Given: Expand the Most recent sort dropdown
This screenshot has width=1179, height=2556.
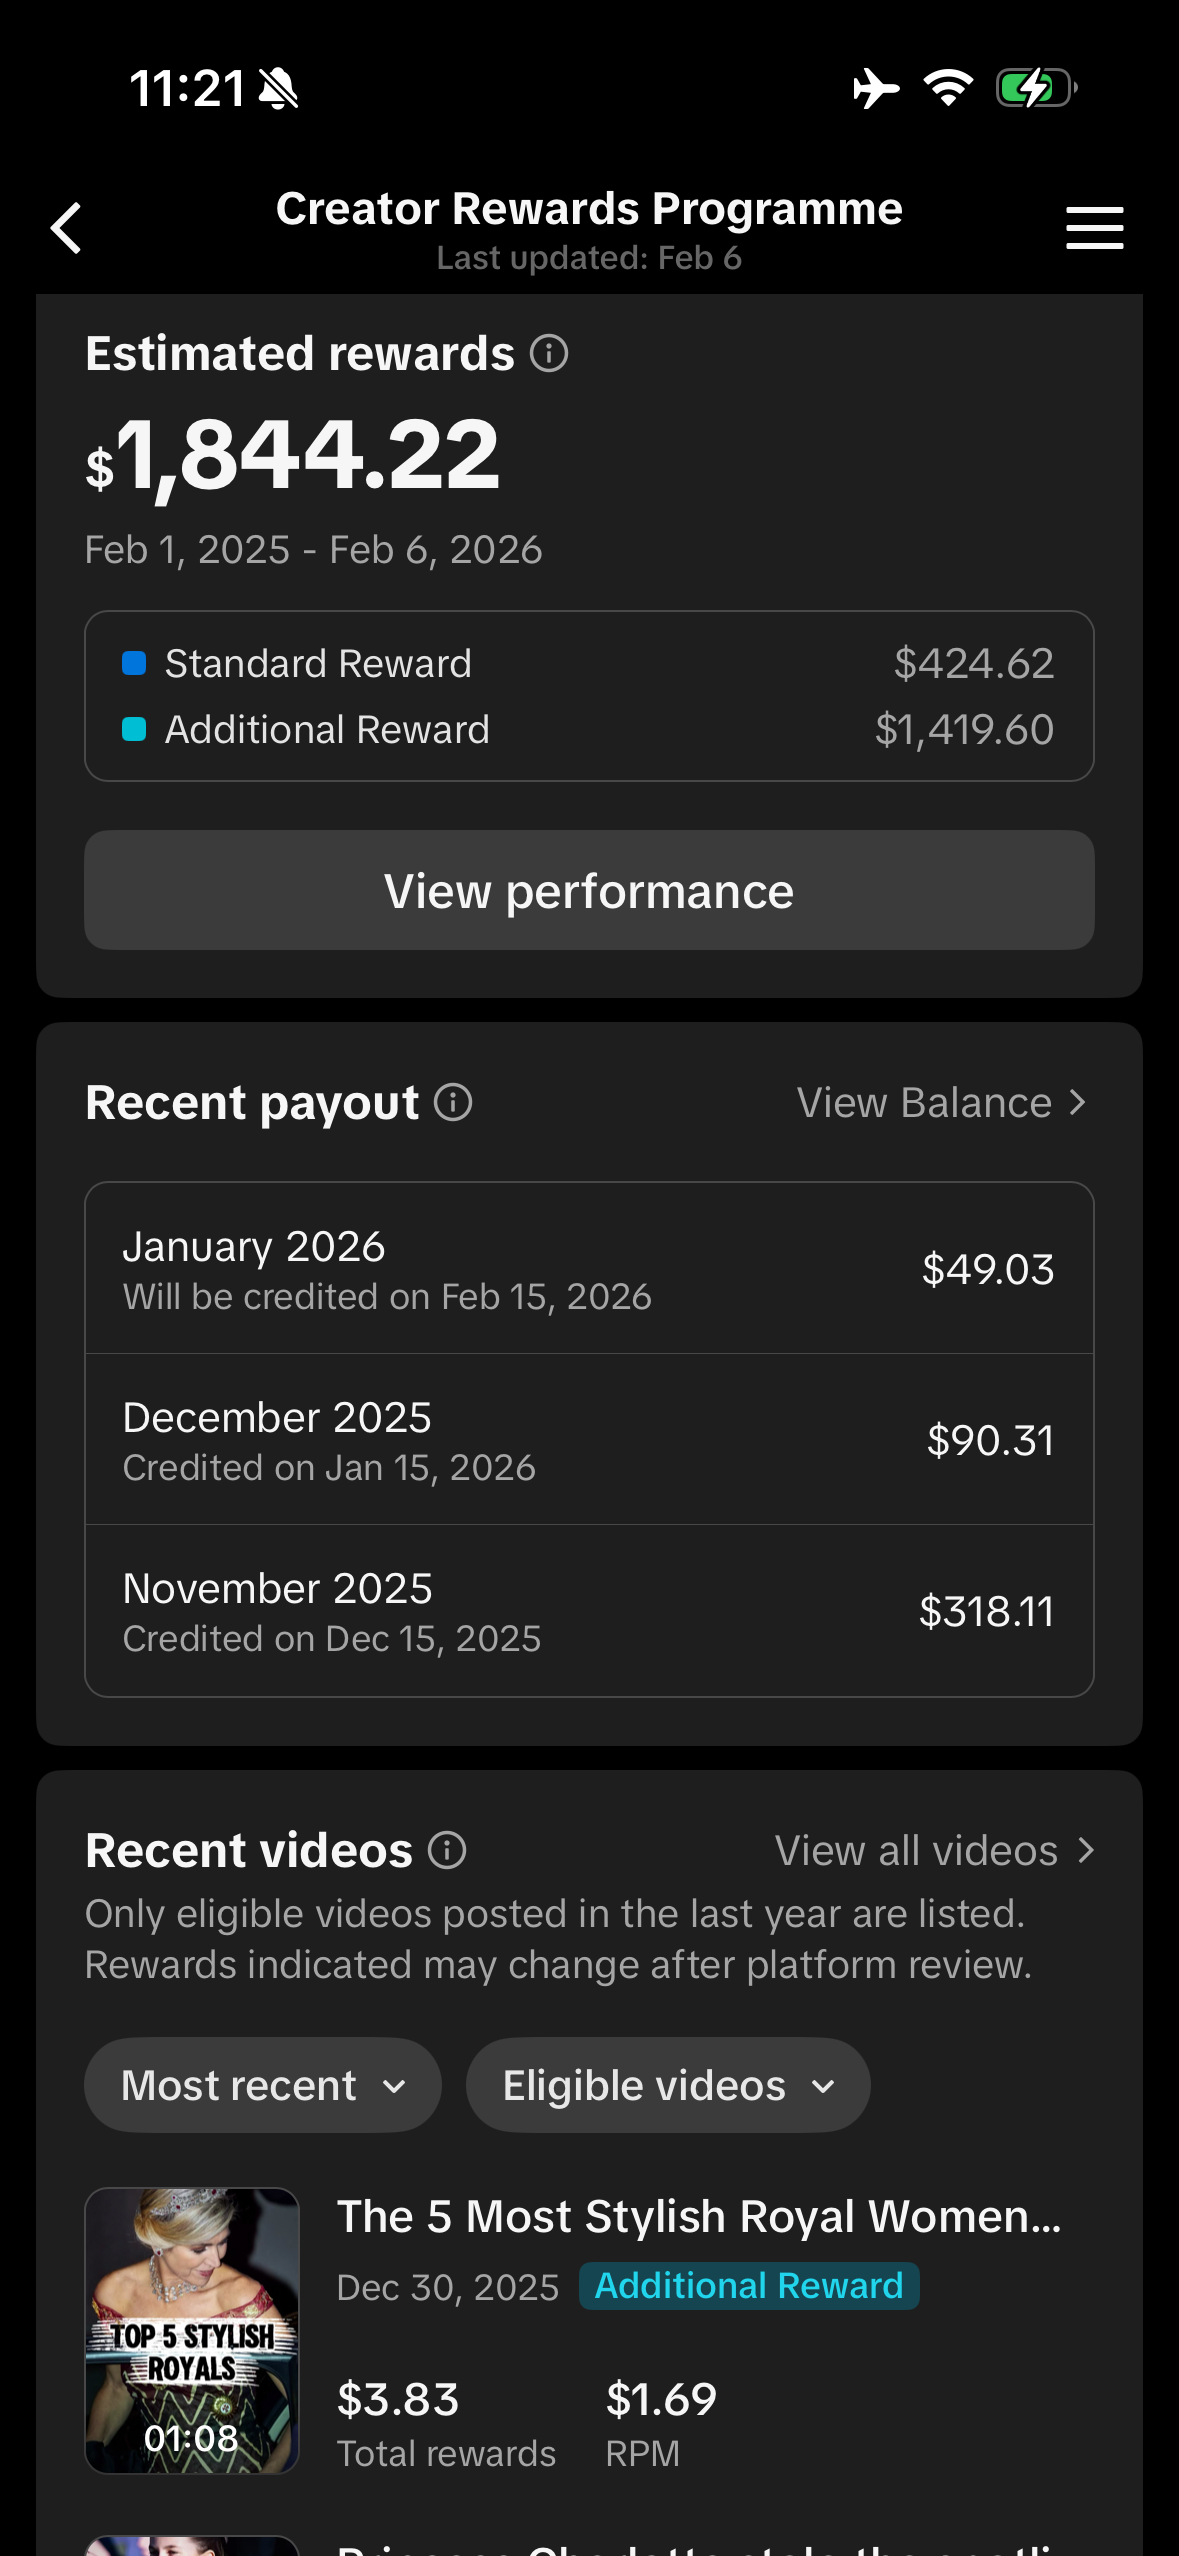Looking at the screenshot, I should point(262,2085).
